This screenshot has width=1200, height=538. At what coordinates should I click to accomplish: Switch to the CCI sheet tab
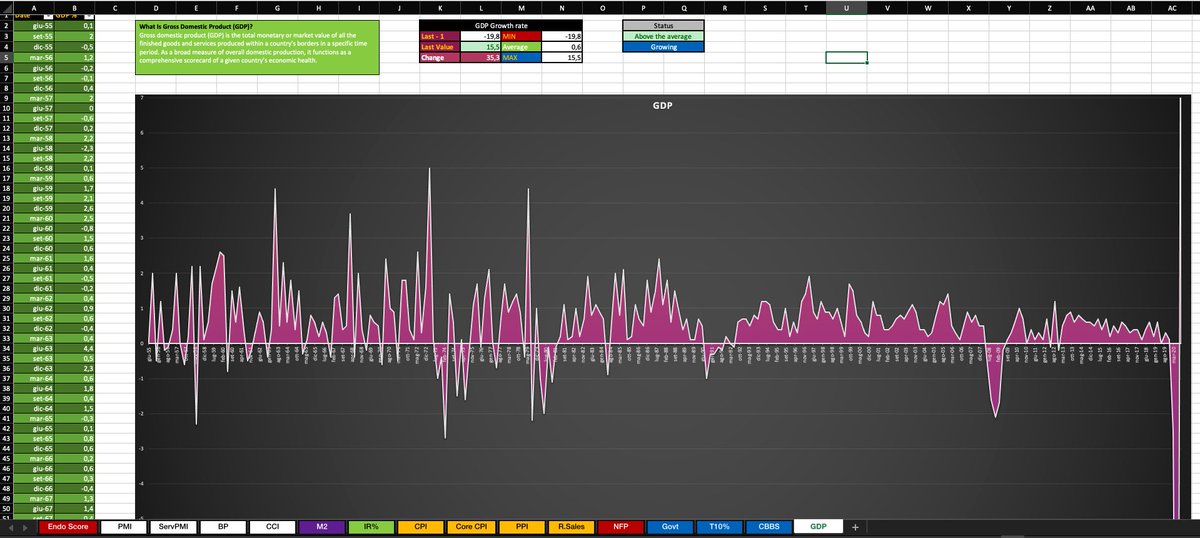point(273,526)
